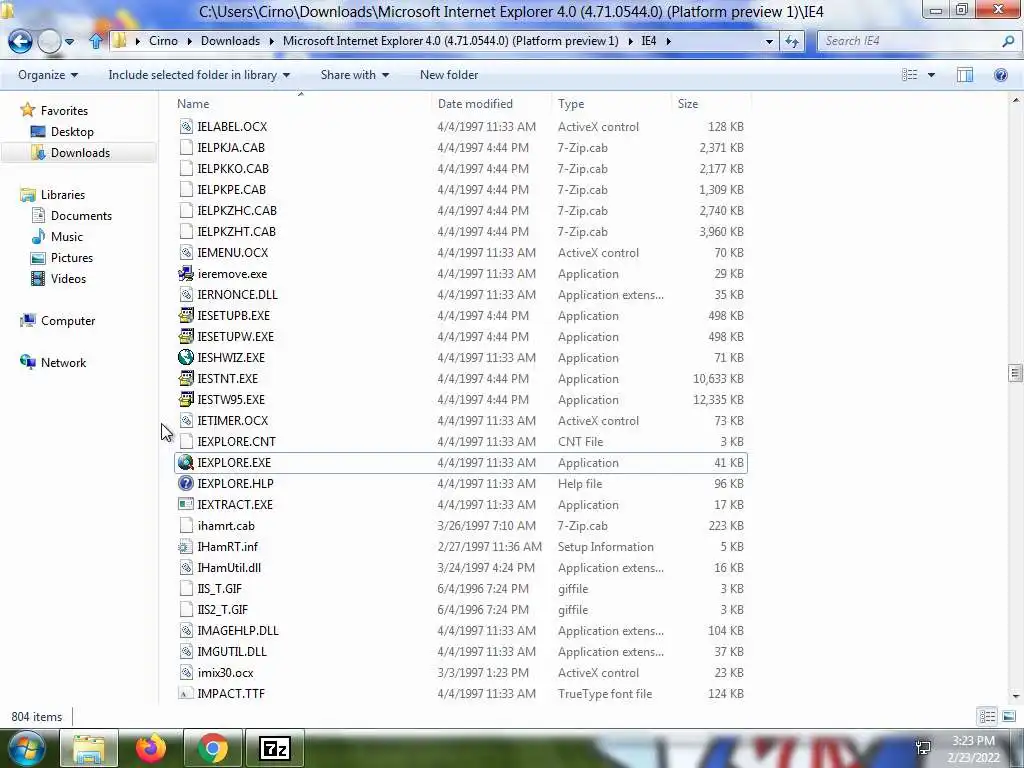1024x768 pixels.
Task: Select the IHamRT.inf setup icon
Action: [186, 547]
